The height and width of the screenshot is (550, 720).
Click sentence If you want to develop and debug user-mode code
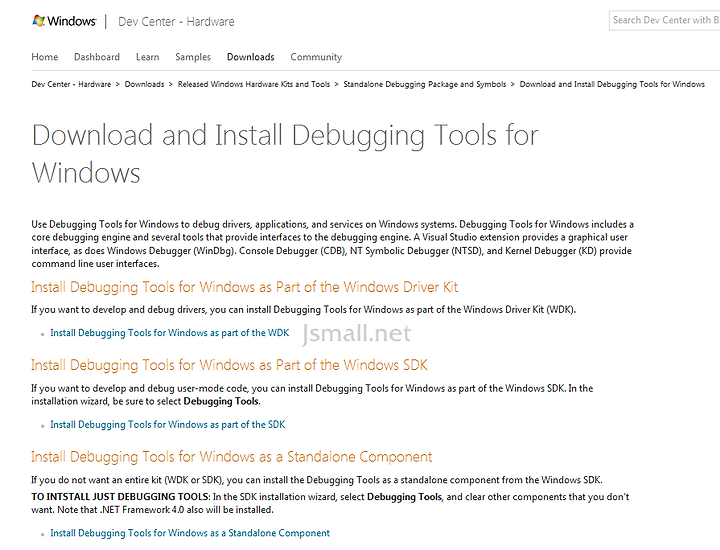coord(298,388)
